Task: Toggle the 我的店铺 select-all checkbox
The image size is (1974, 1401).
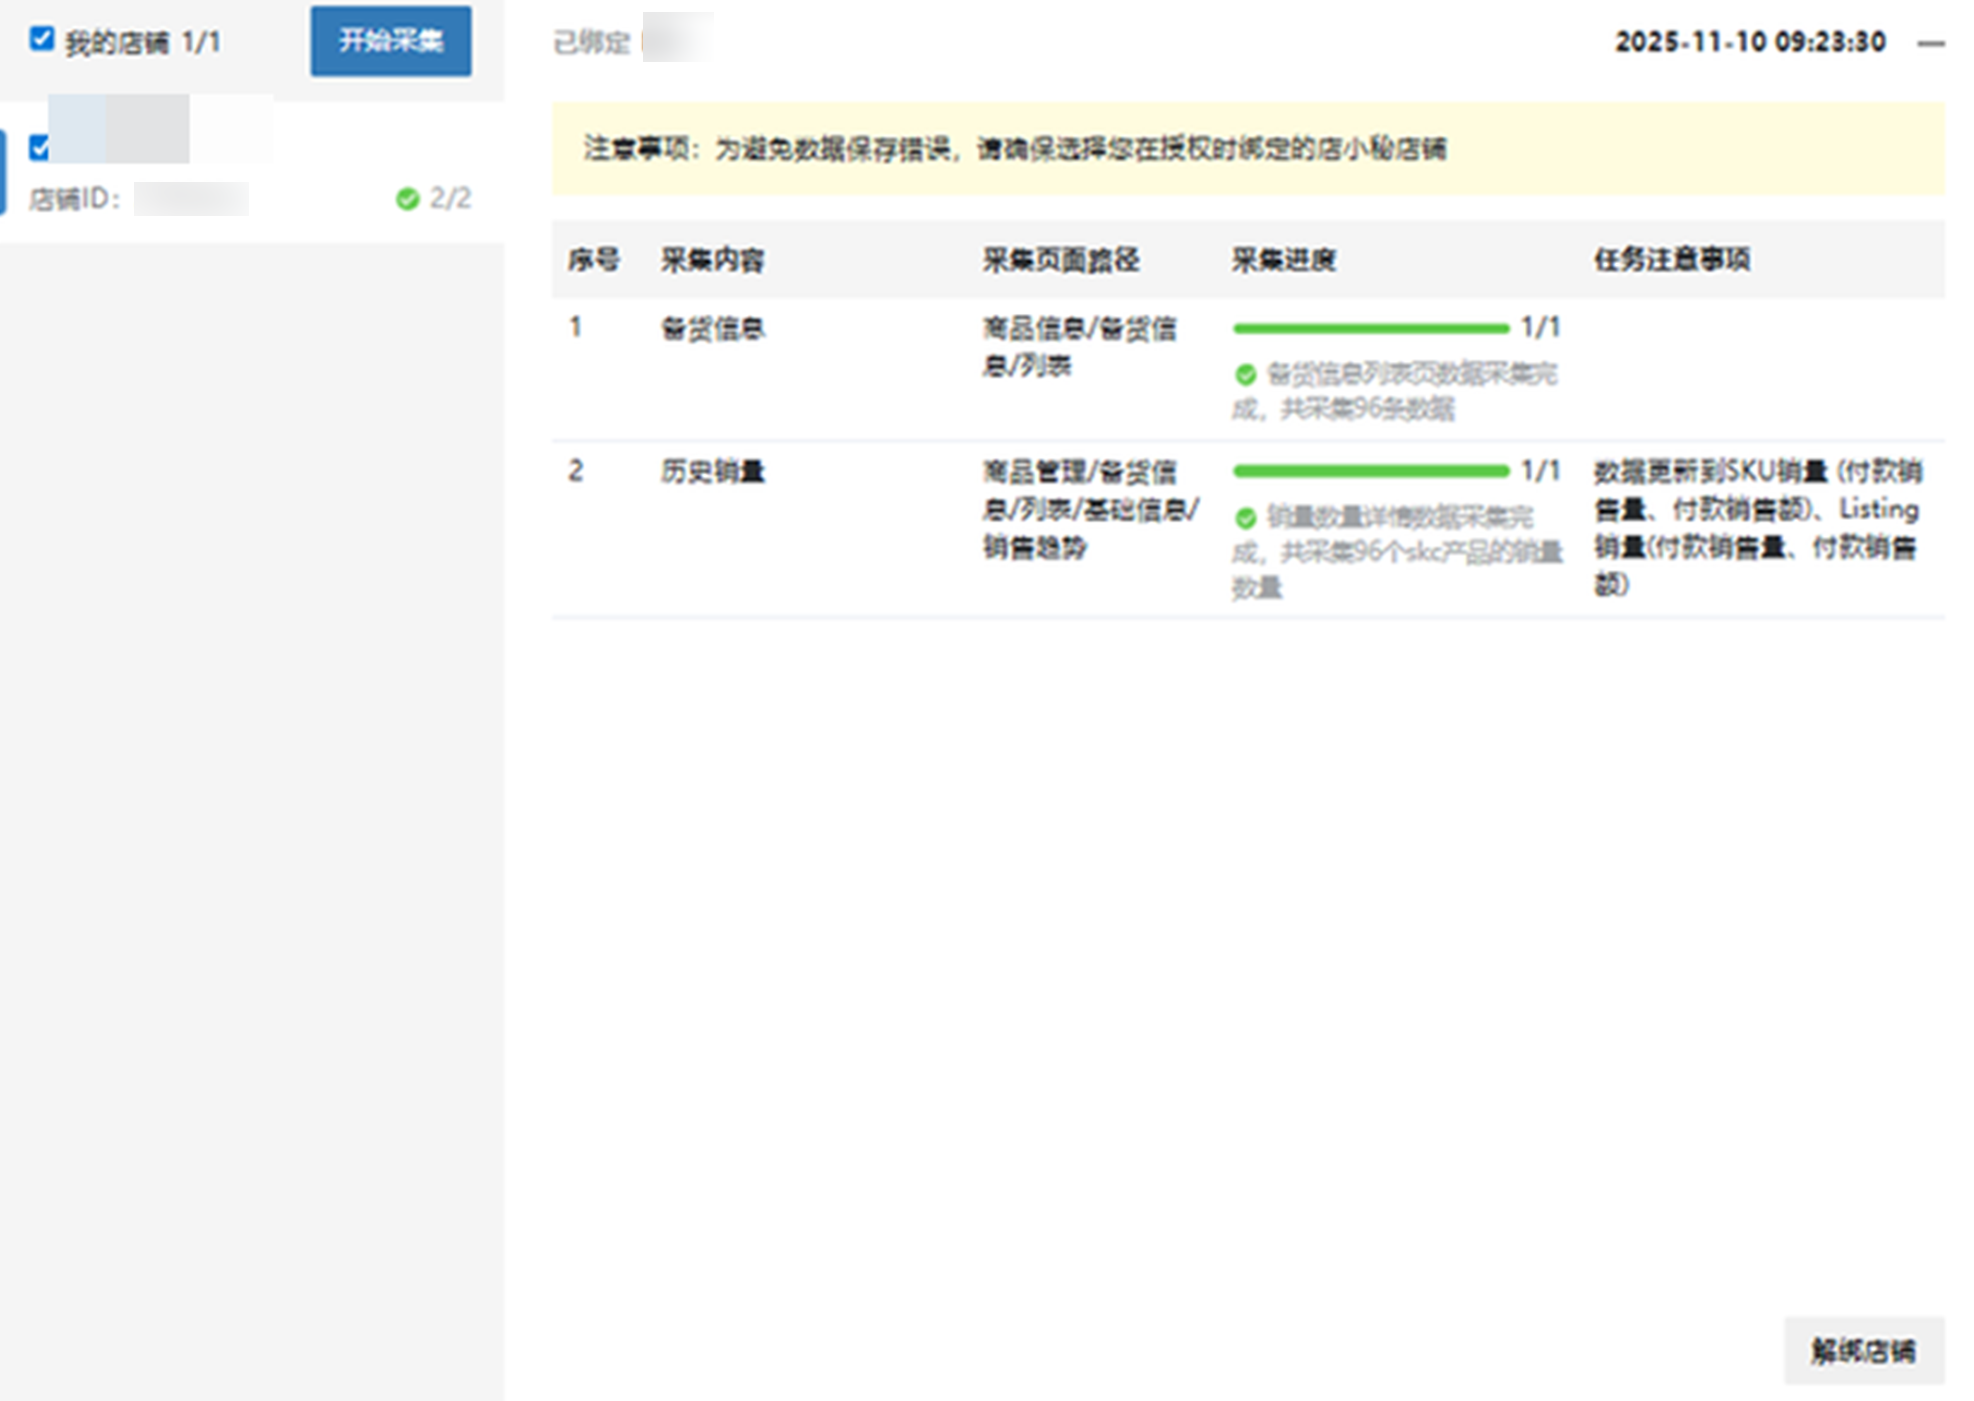Action: [41, 39]
